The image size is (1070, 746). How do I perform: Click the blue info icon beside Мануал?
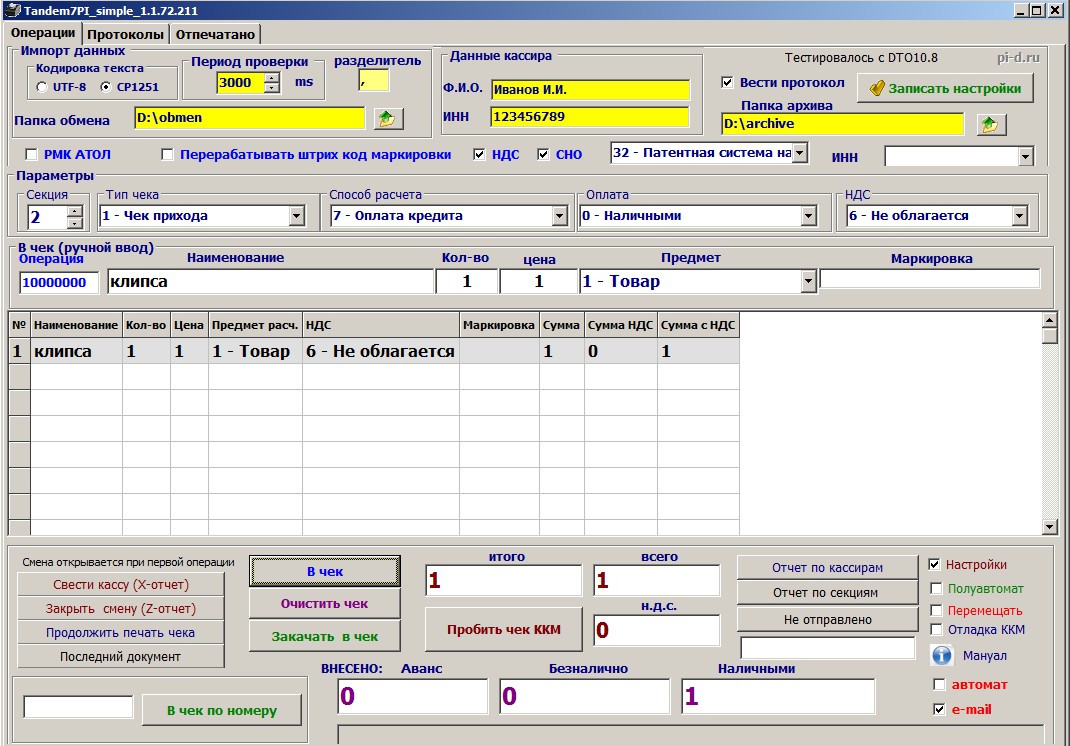[942, 655]
